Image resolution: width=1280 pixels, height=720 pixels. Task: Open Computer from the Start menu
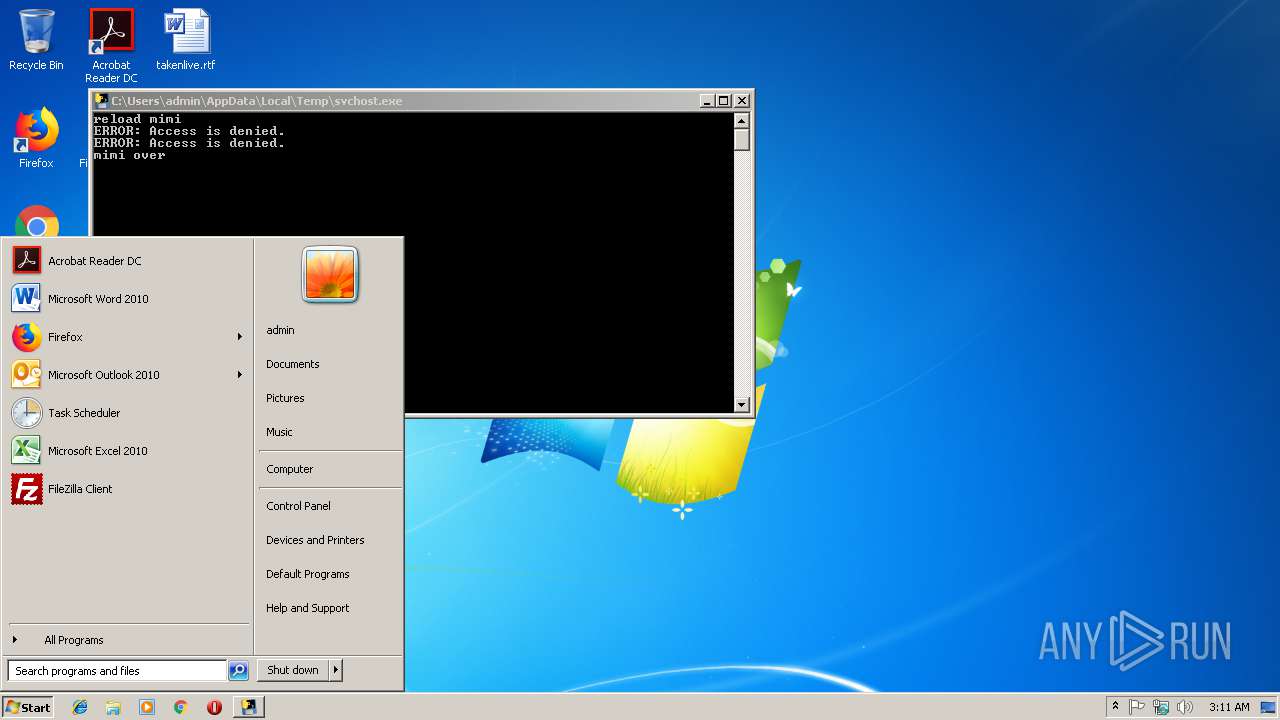(290, 469)
